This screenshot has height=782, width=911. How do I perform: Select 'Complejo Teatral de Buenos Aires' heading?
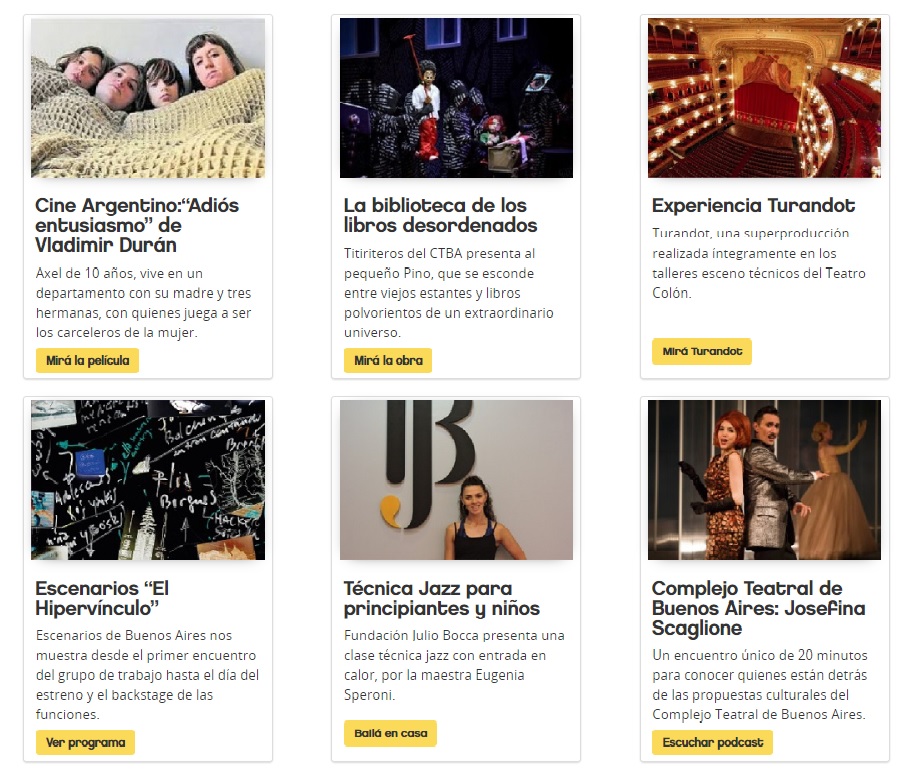coord(759,608)
